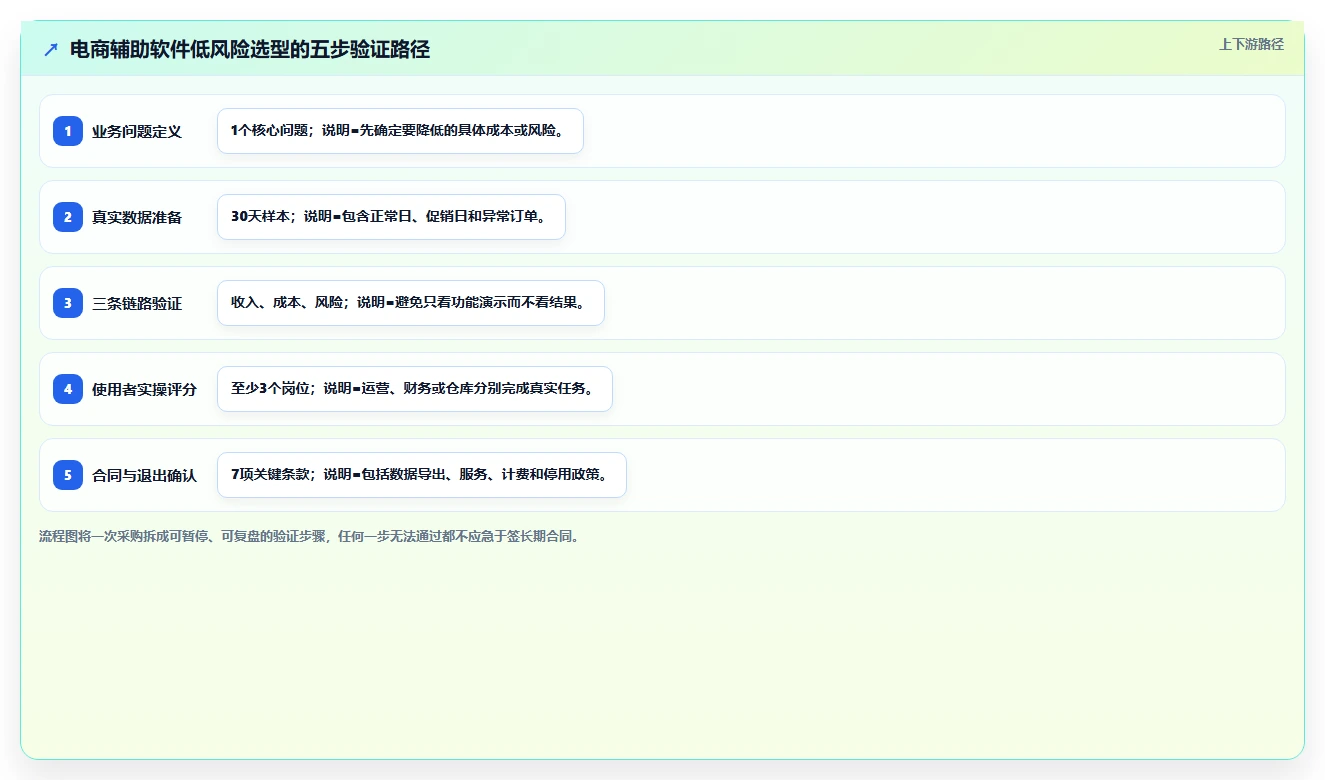The width and height of the screenshot is (1325, 780).
Task: Open the 收入、成本、风险 description chip
Action: pyautogui.click(x=411, y=303)
